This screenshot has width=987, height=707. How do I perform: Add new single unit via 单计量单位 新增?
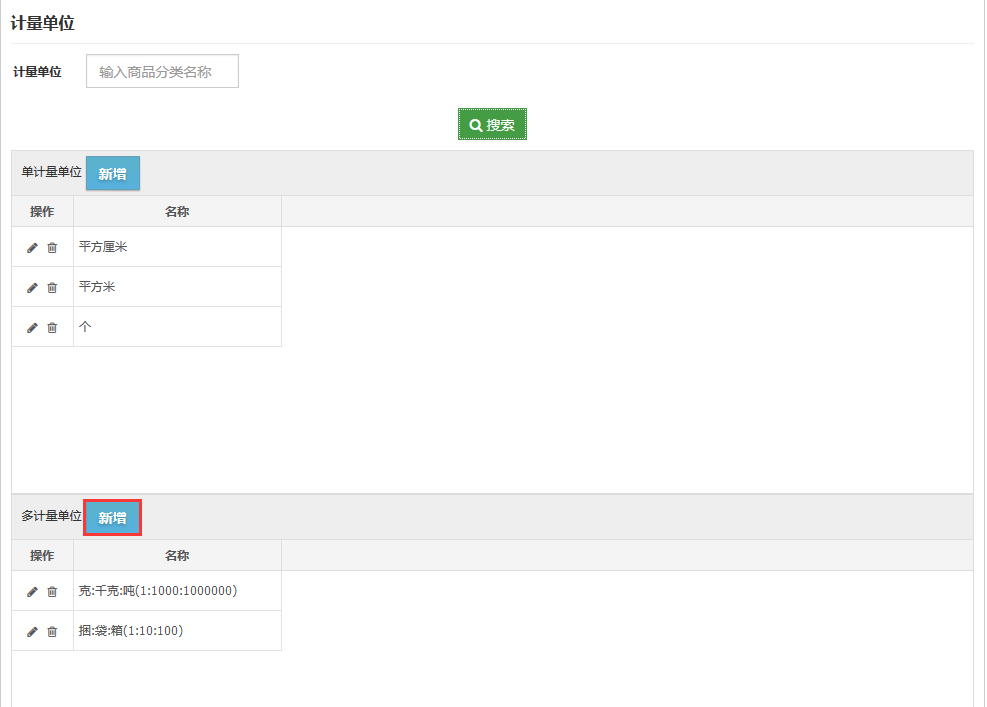coord(112,174)
